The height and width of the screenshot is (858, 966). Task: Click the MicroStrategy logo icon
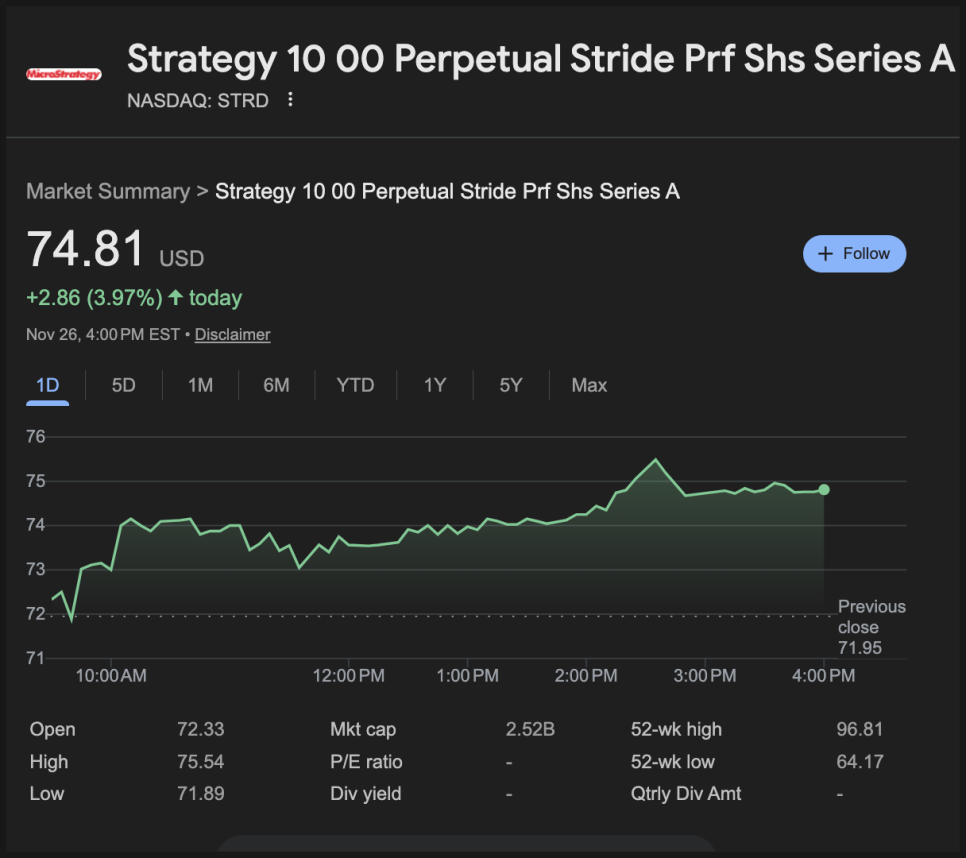coord(63,74)
